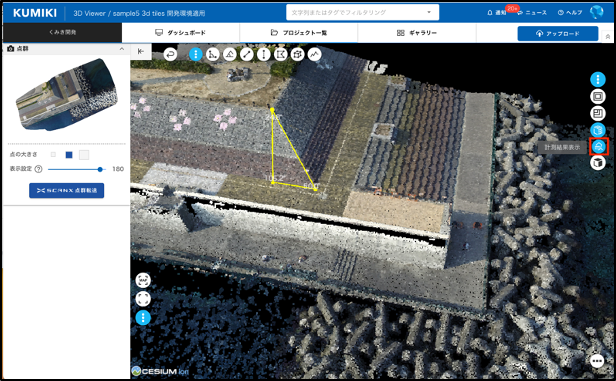Click the SCANX 点群転送 button
Image resolution: width=616 pixels, height=381 pixels.
click(66, 190)
